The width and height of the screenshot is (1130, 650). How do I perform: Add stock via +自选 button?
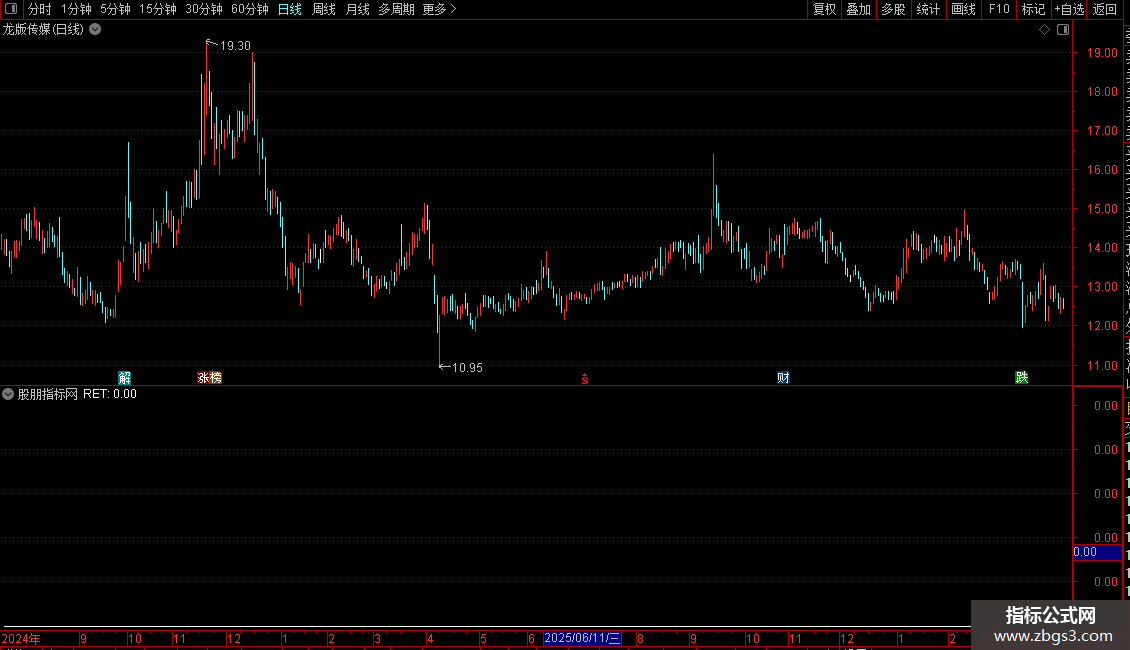[x=1069, y=9]
